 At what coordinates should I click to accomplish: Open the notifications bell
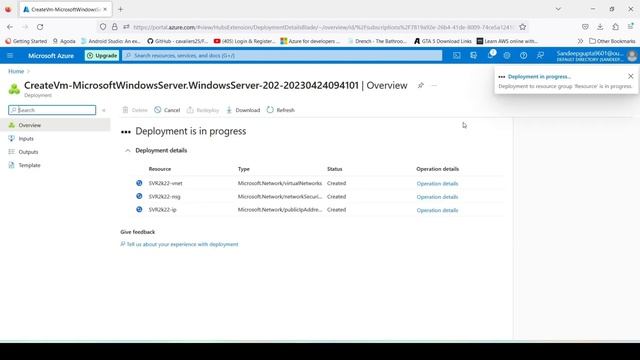coord(491,55)
